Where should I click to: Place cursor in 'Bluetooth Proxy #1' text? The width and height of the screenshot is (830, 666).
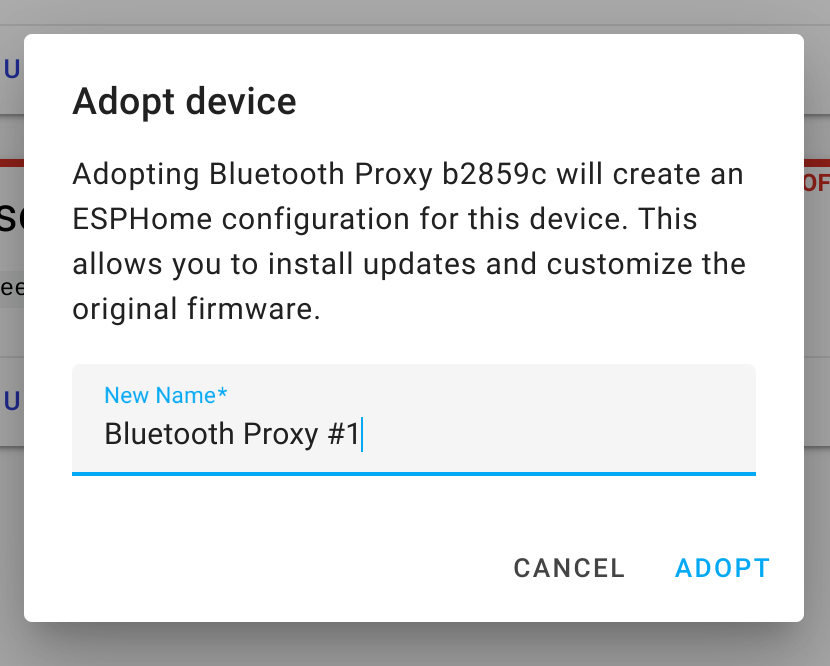[x=232, y=434]
